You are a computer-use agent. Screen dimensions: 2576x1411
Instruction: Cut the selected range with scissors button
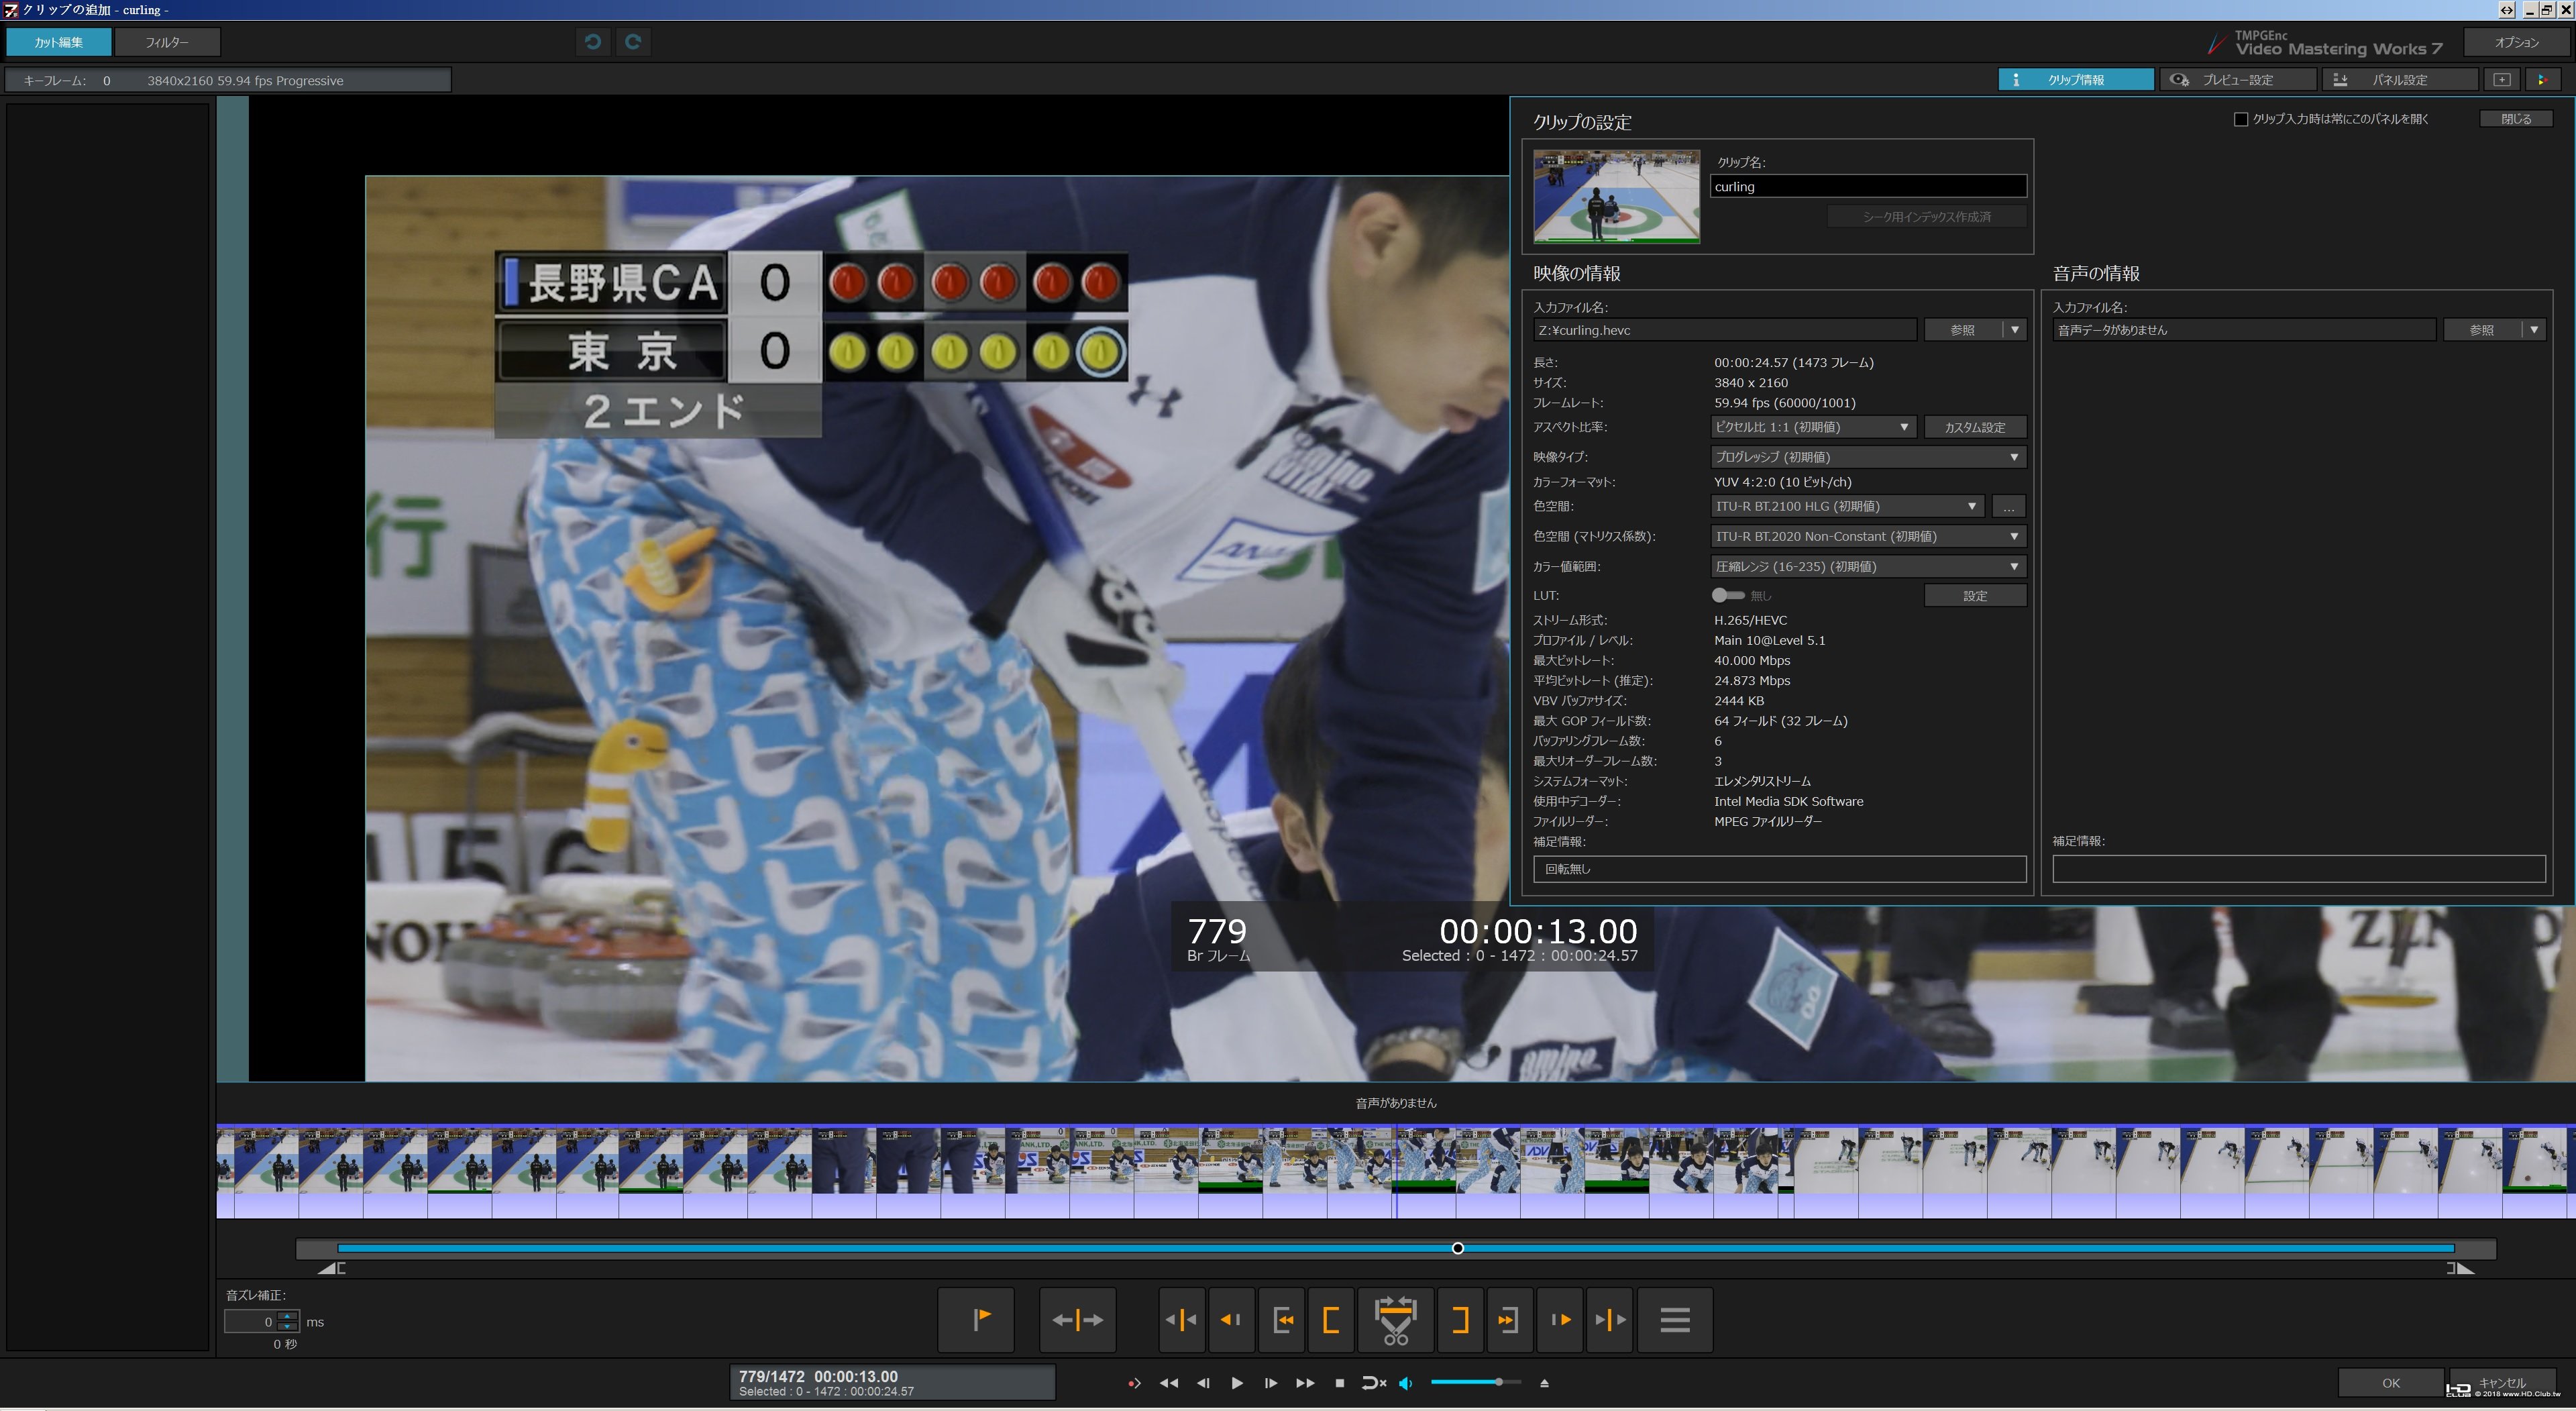pyautogui.click(x=1395, y=1319)
